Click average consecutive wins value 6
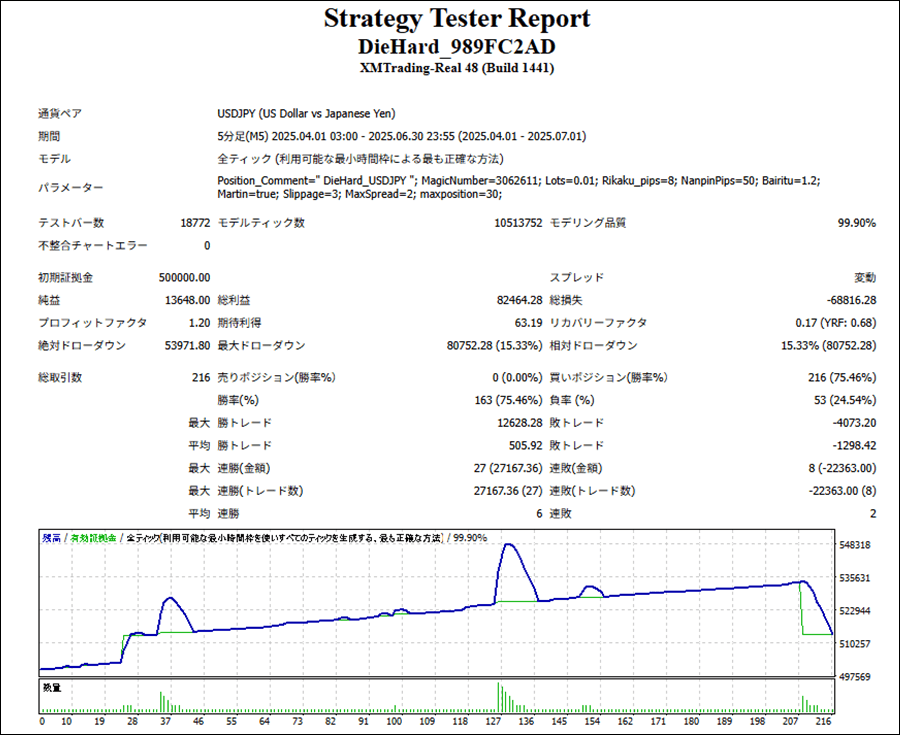The image size is (900, 735). coord(539,514)
